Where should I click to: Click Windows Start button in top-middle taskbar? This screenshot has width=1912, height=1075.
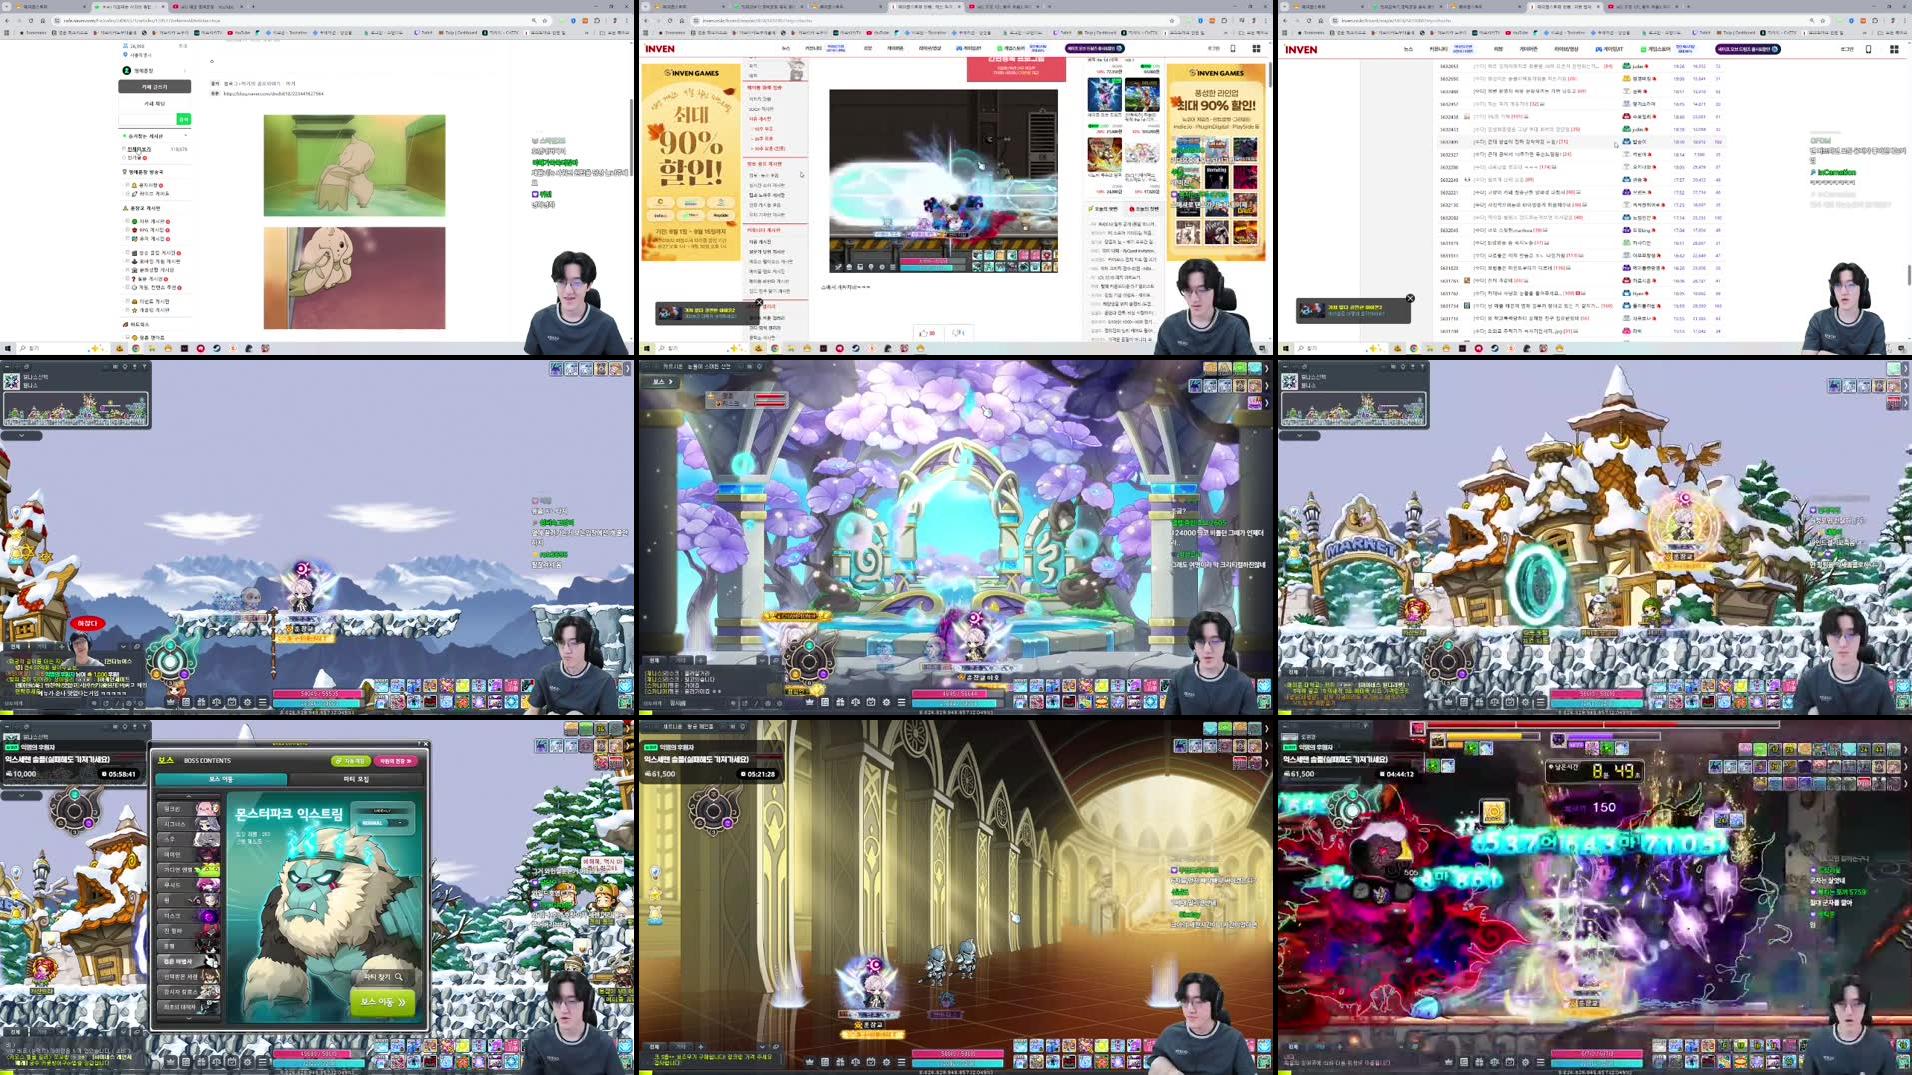point(647,348)
